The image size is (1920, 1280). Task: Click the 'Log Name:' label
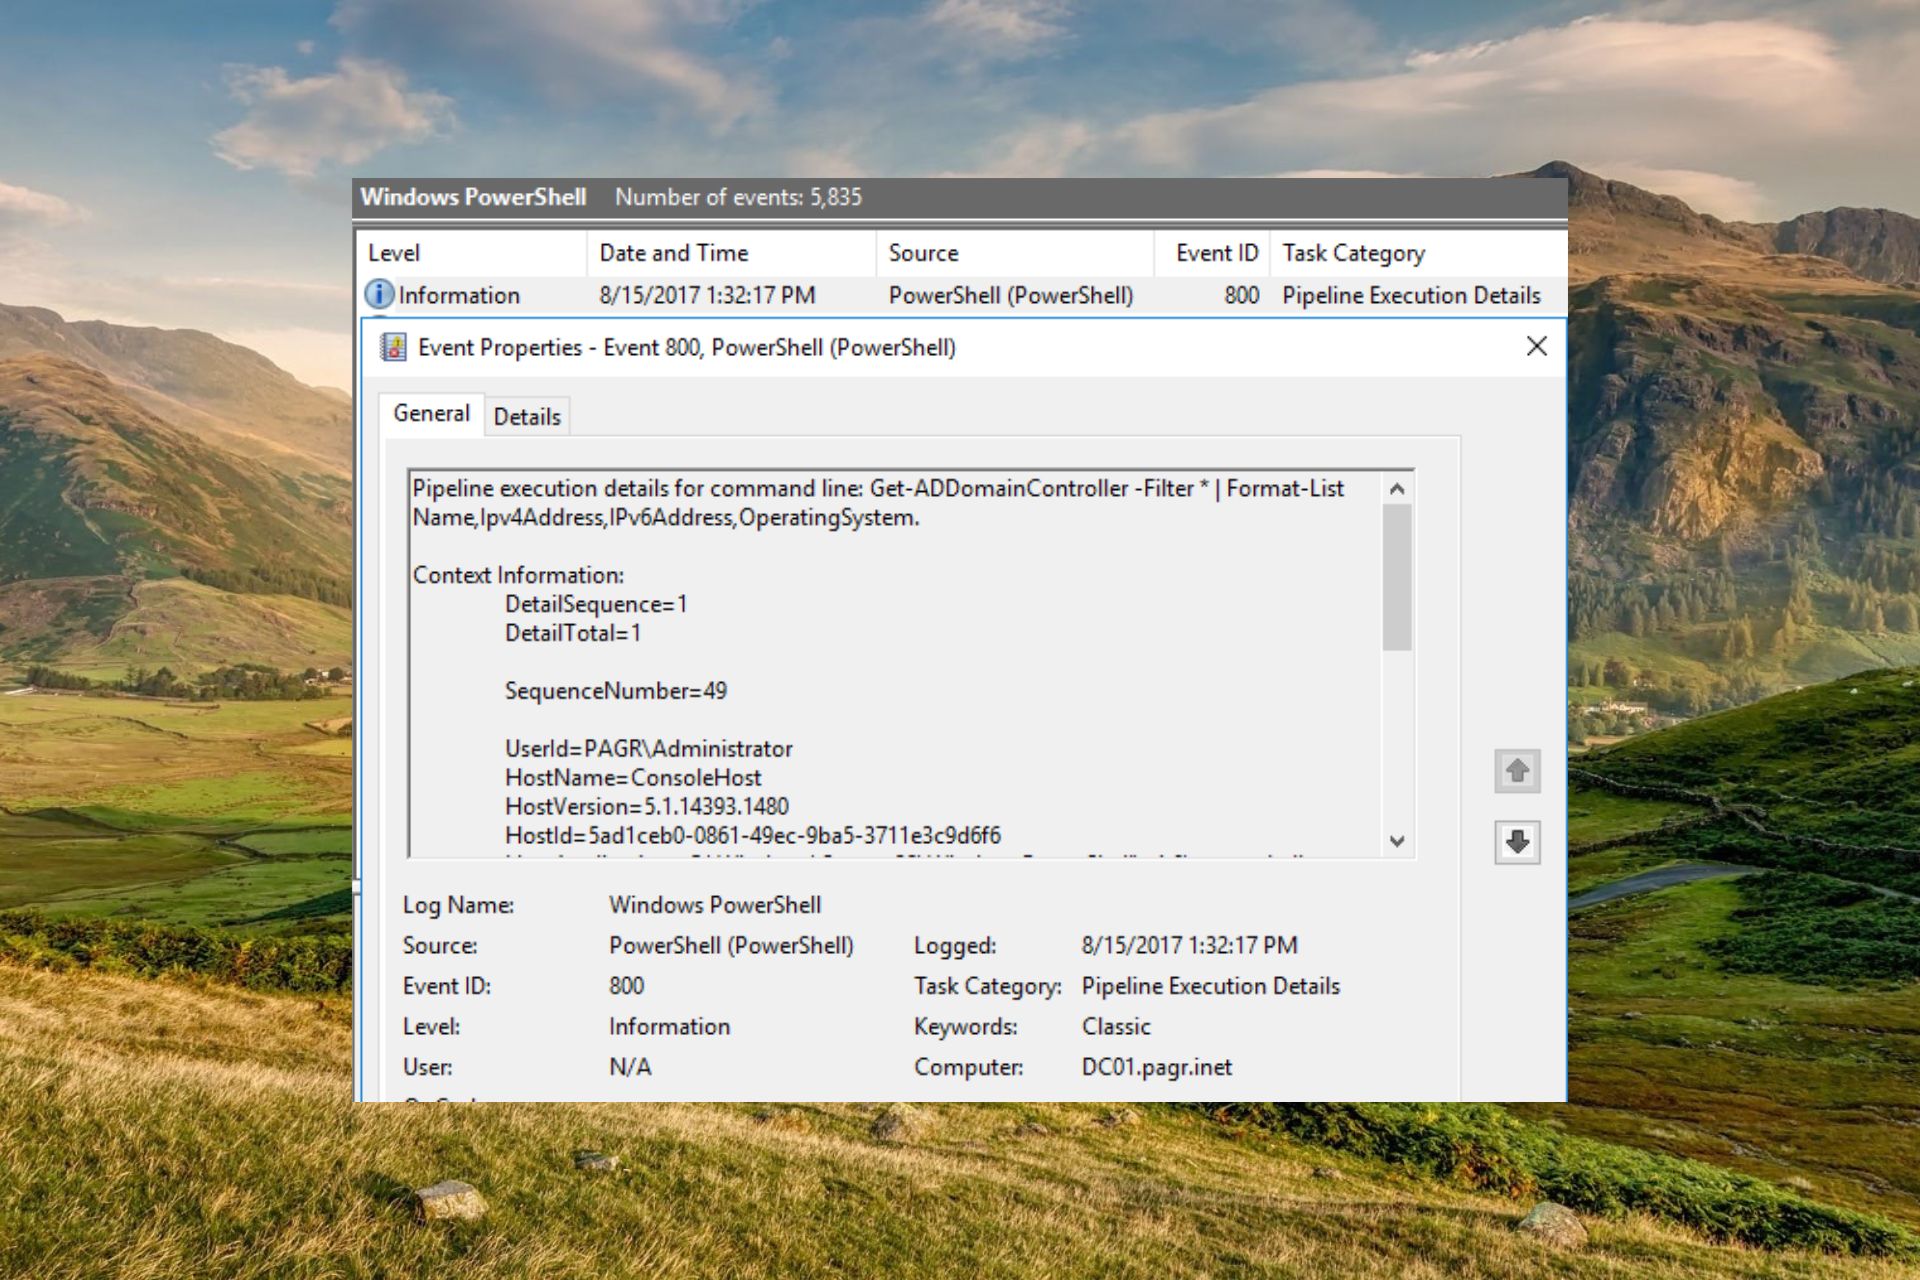click(458, 905)
